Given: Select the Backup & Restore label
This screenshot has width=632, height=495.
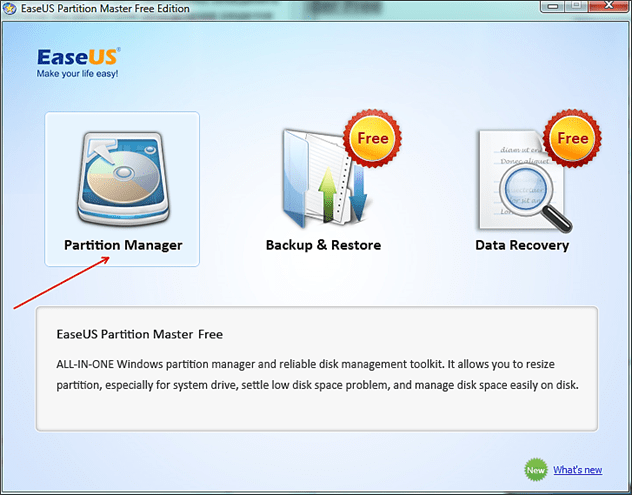Looking at the screenshot, I should click(x=323, y=245).
